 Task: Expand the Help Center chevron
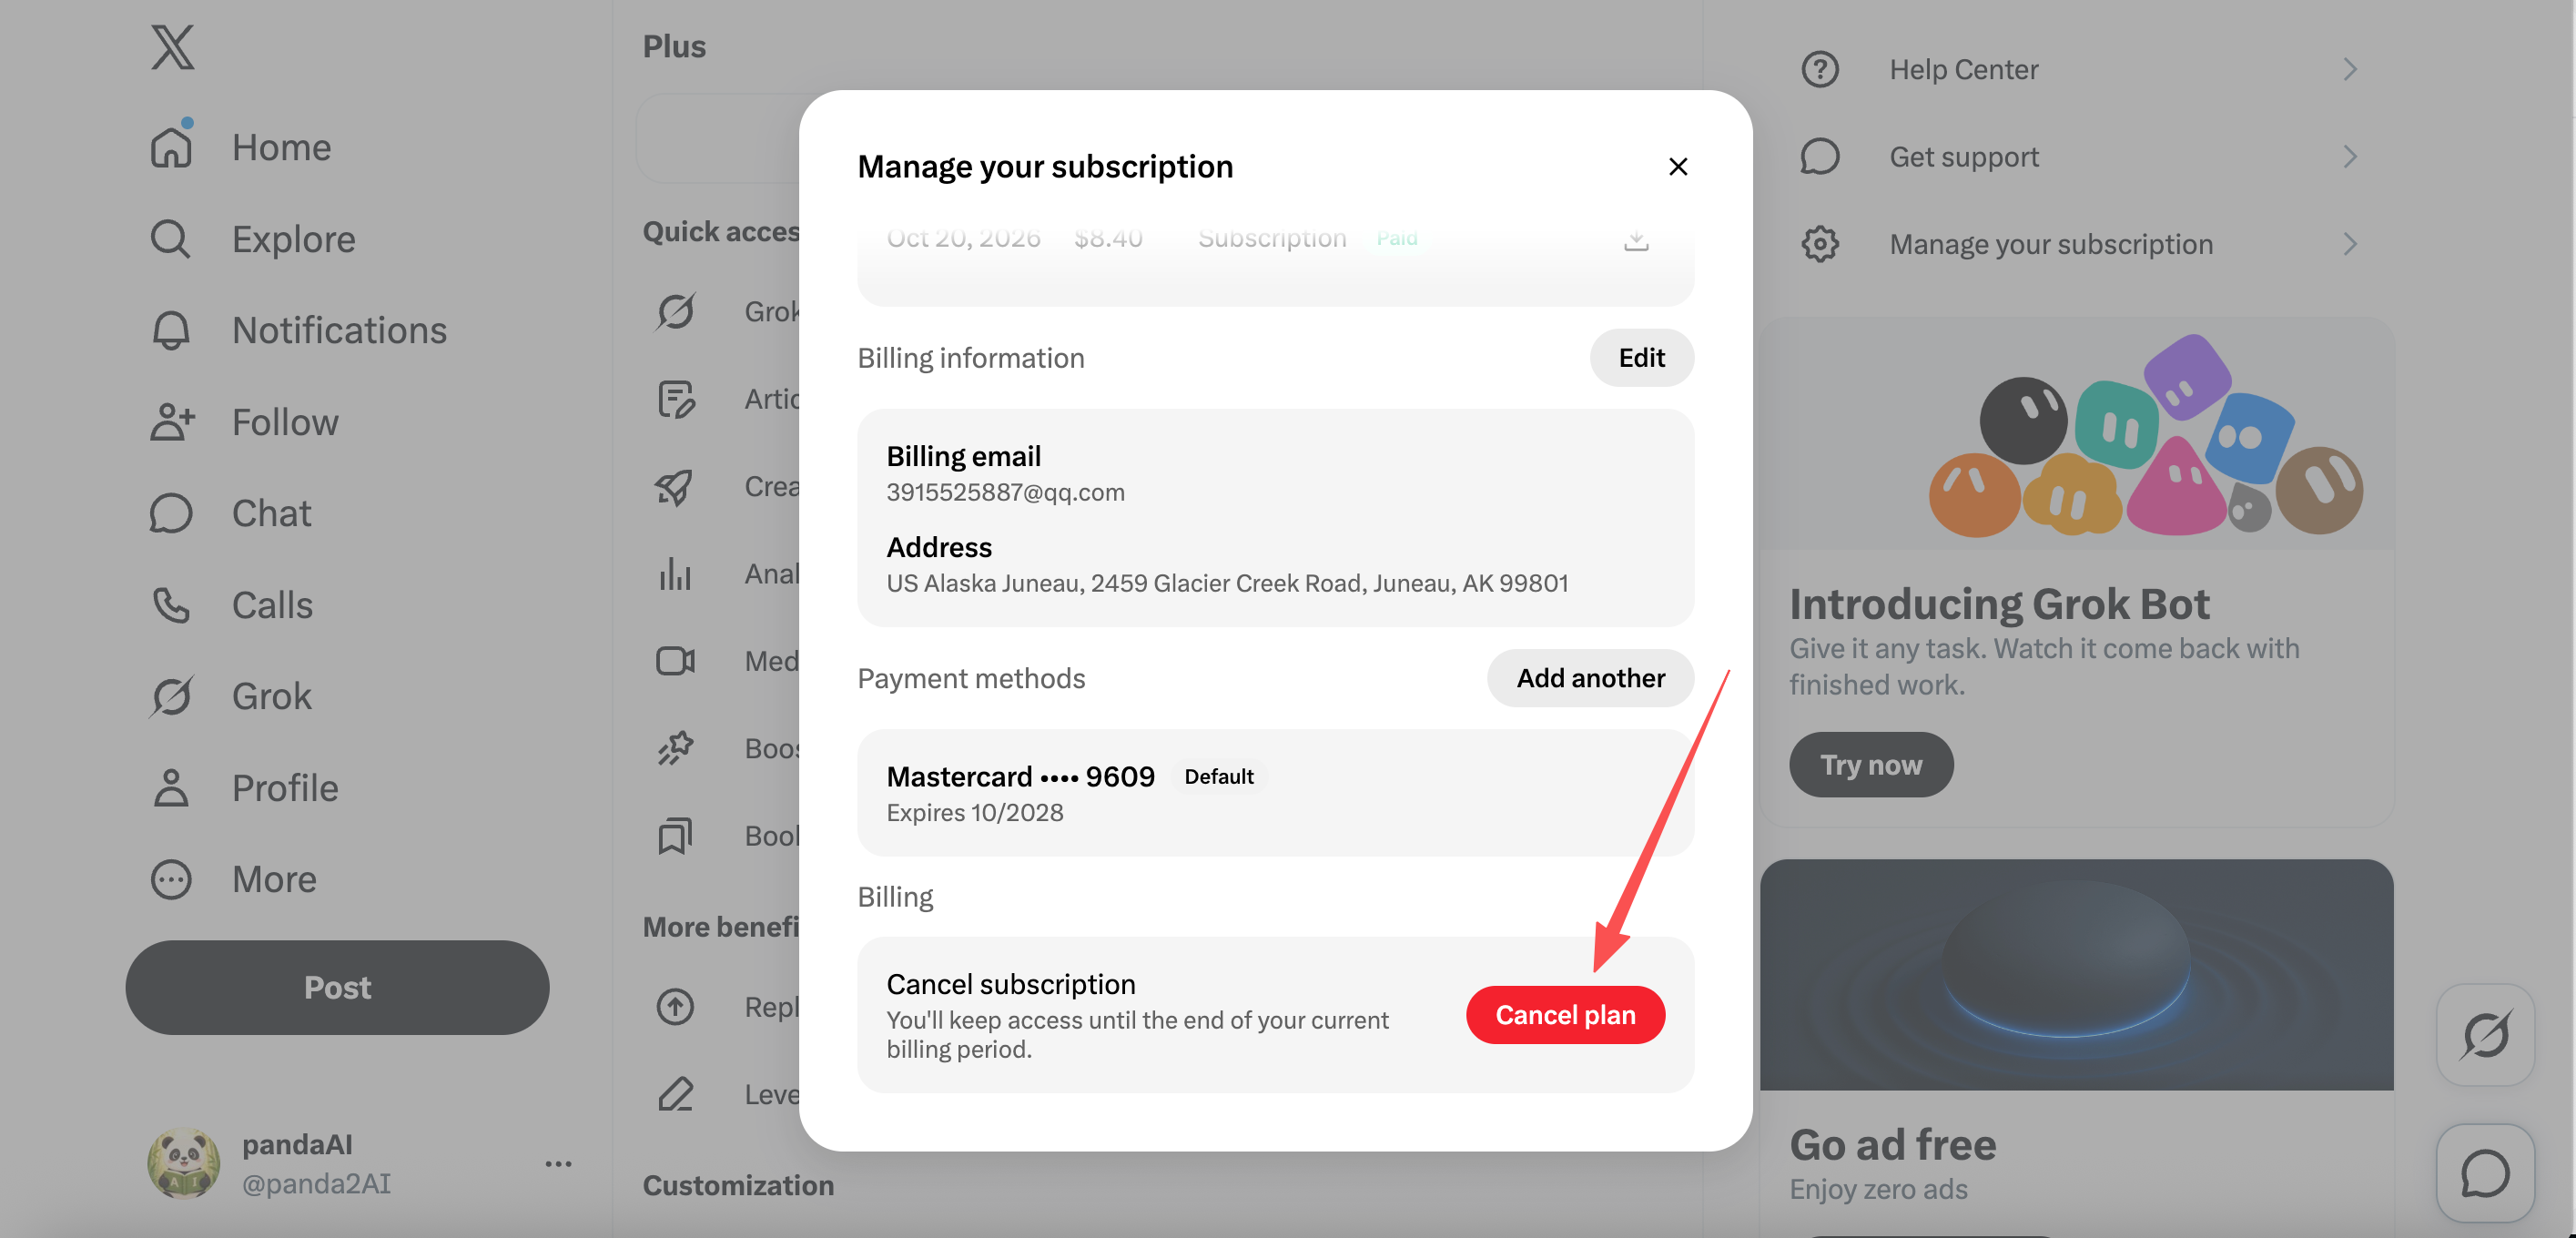point(2350,69)
